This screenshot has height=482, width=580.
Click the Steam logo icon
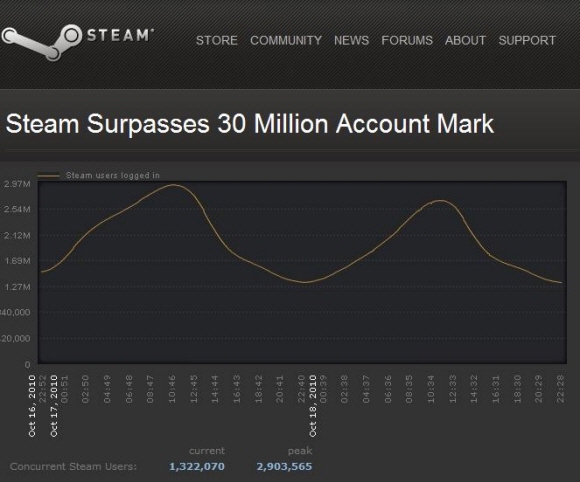coord(41,43)
